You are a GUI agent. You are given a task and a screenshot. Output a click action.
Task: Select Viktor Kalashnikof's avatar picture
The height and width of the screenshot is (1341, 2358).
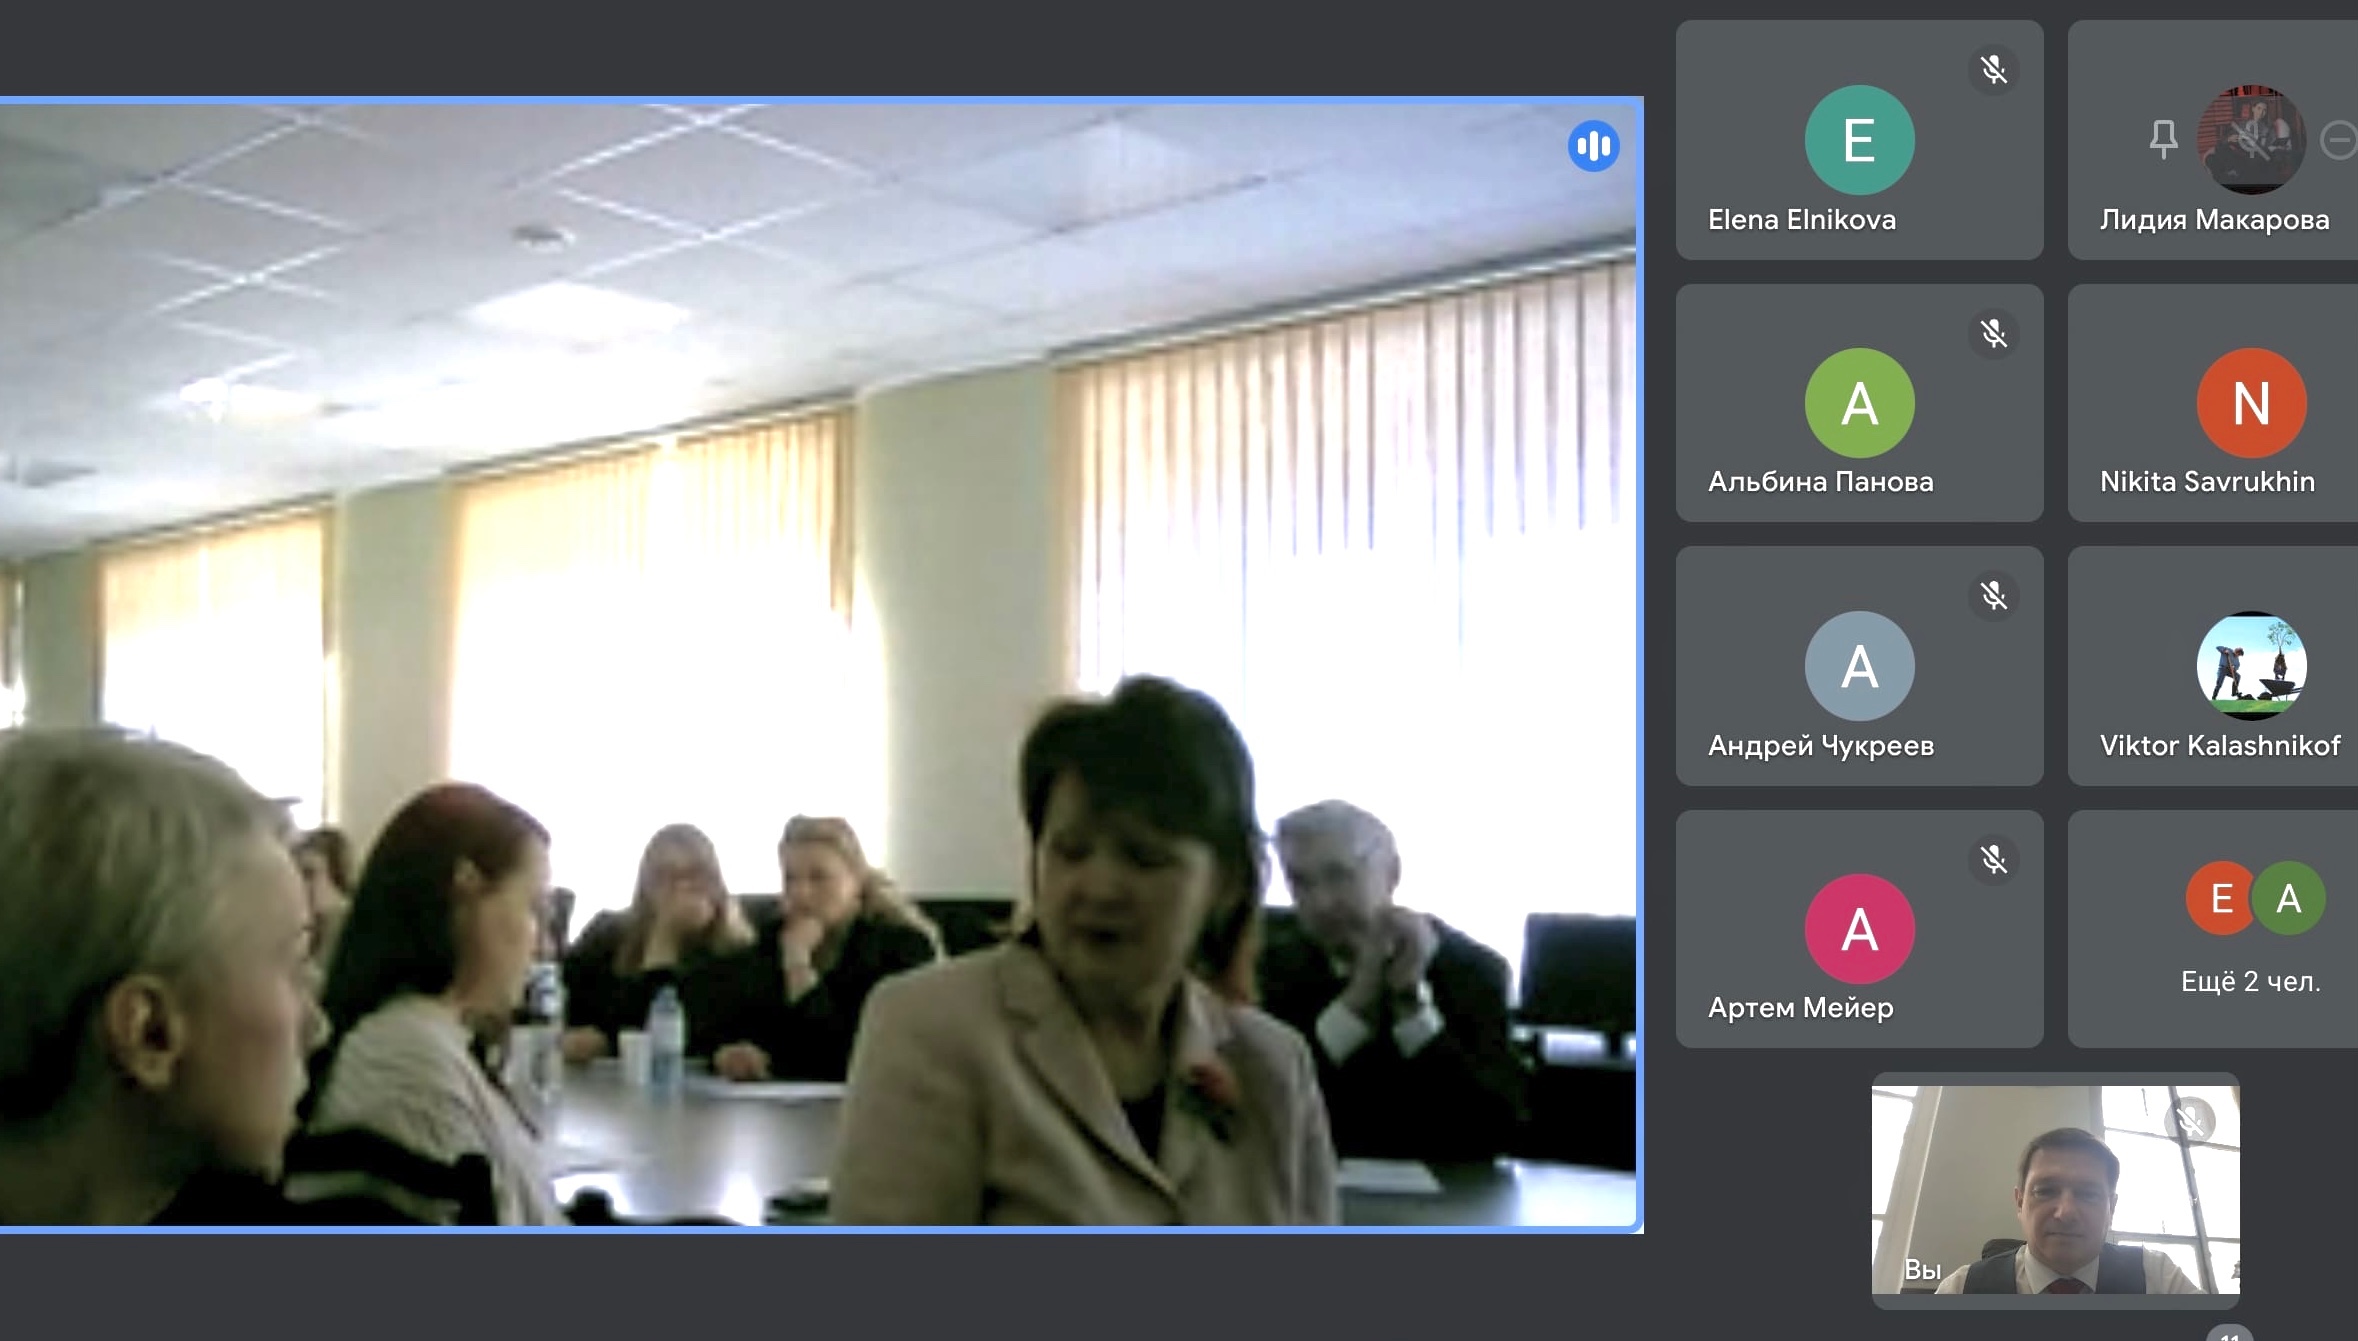2251,666
